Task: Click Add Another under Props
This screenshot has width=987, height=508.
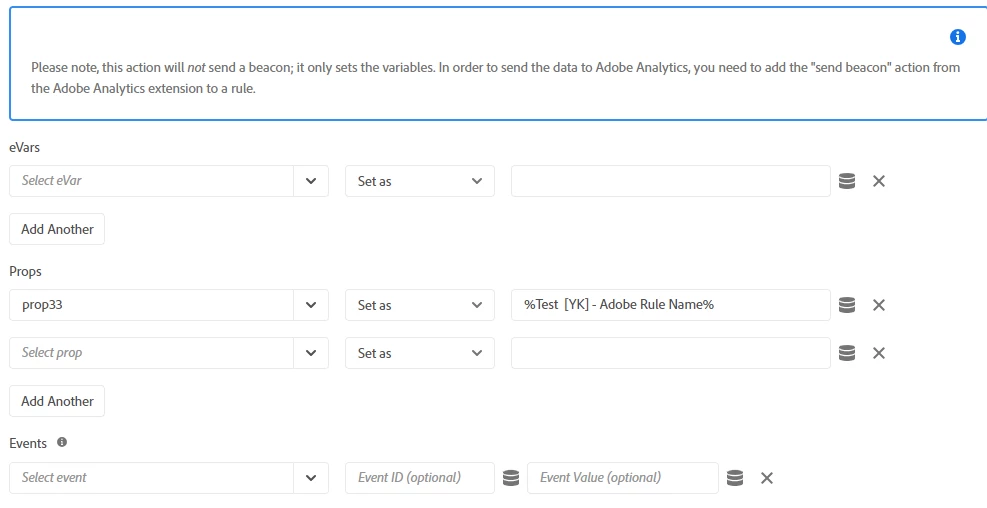Action: pos(57,401)
